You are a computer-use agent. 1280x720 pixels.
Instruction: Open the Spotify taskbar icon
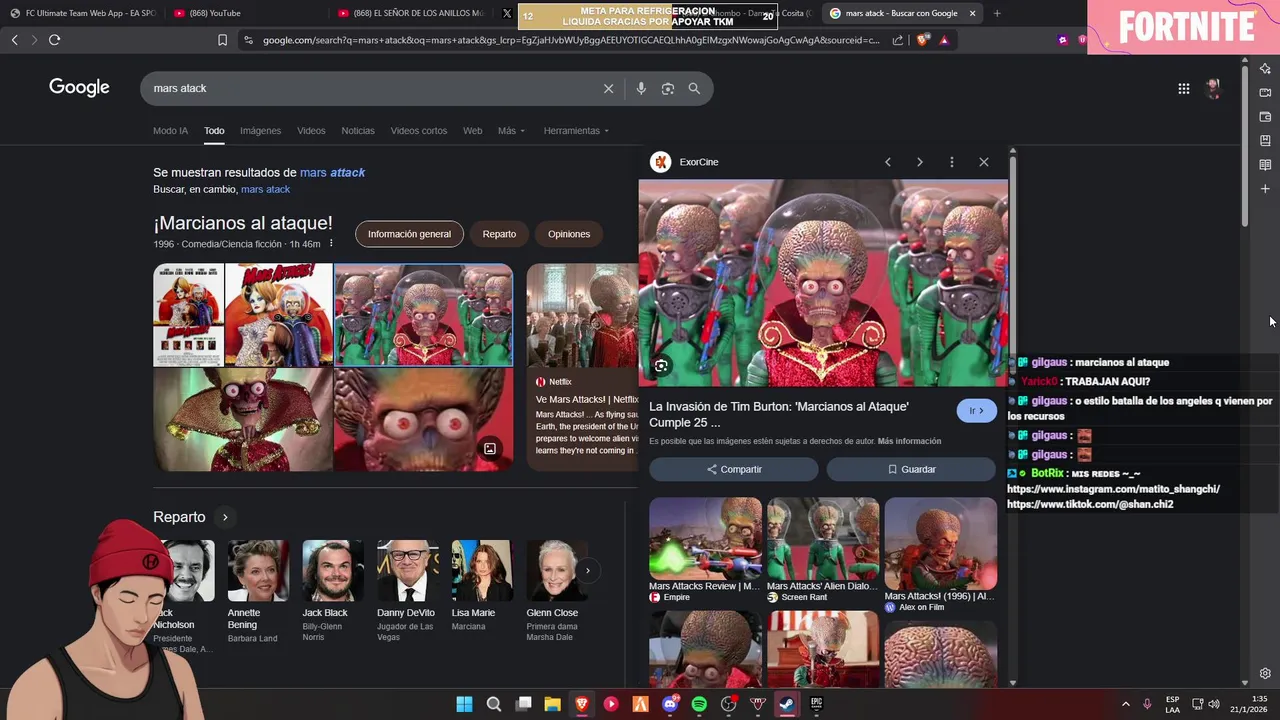point(699,704)
